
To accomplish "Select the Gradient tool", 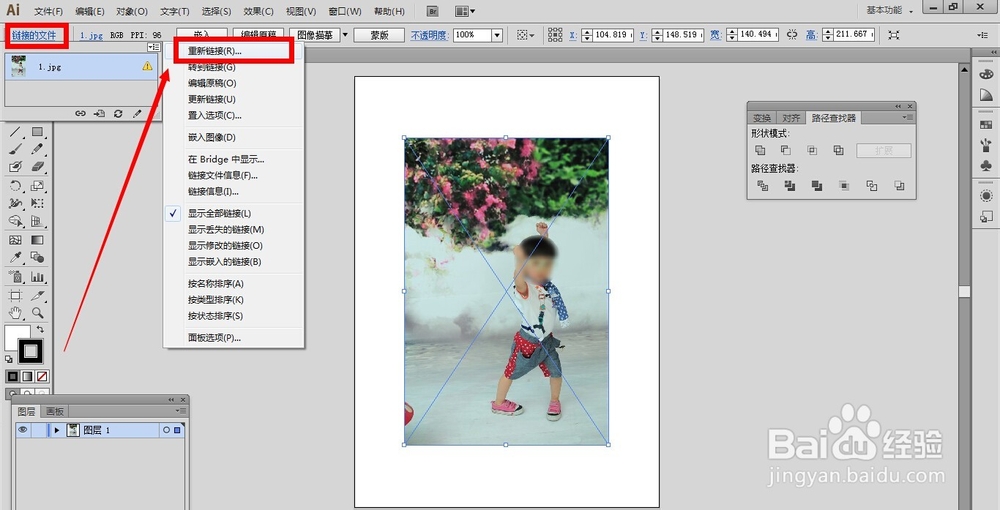I will click(38, 240).
